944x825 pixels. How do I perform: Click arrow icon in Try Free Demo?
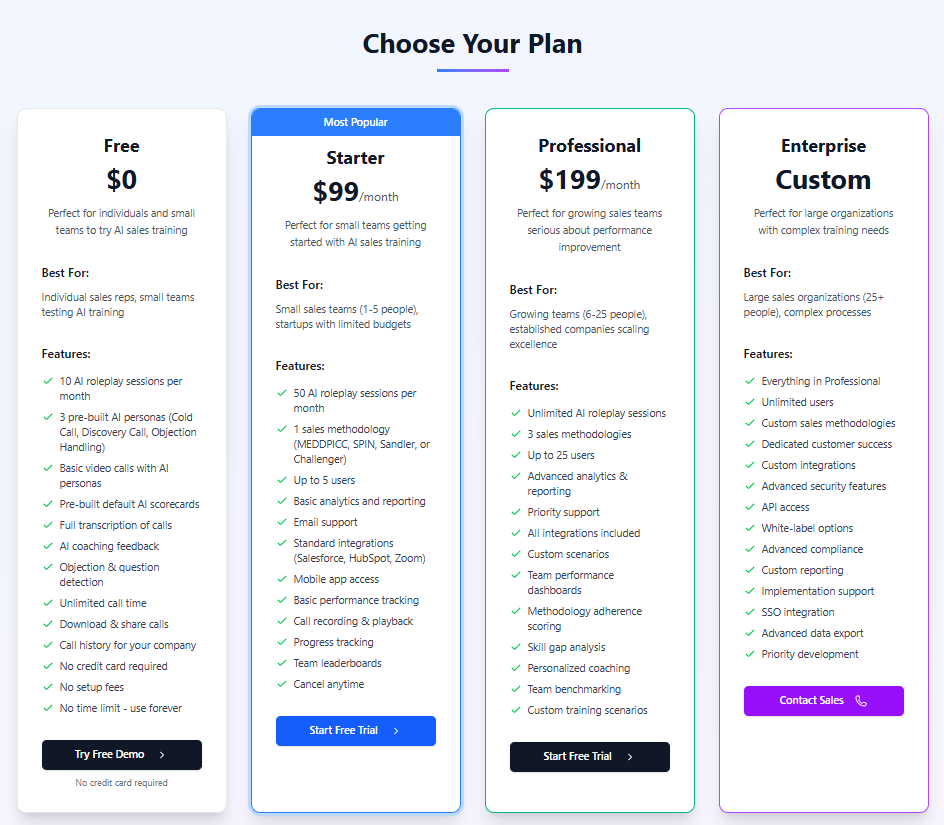(x=162, y=755)
